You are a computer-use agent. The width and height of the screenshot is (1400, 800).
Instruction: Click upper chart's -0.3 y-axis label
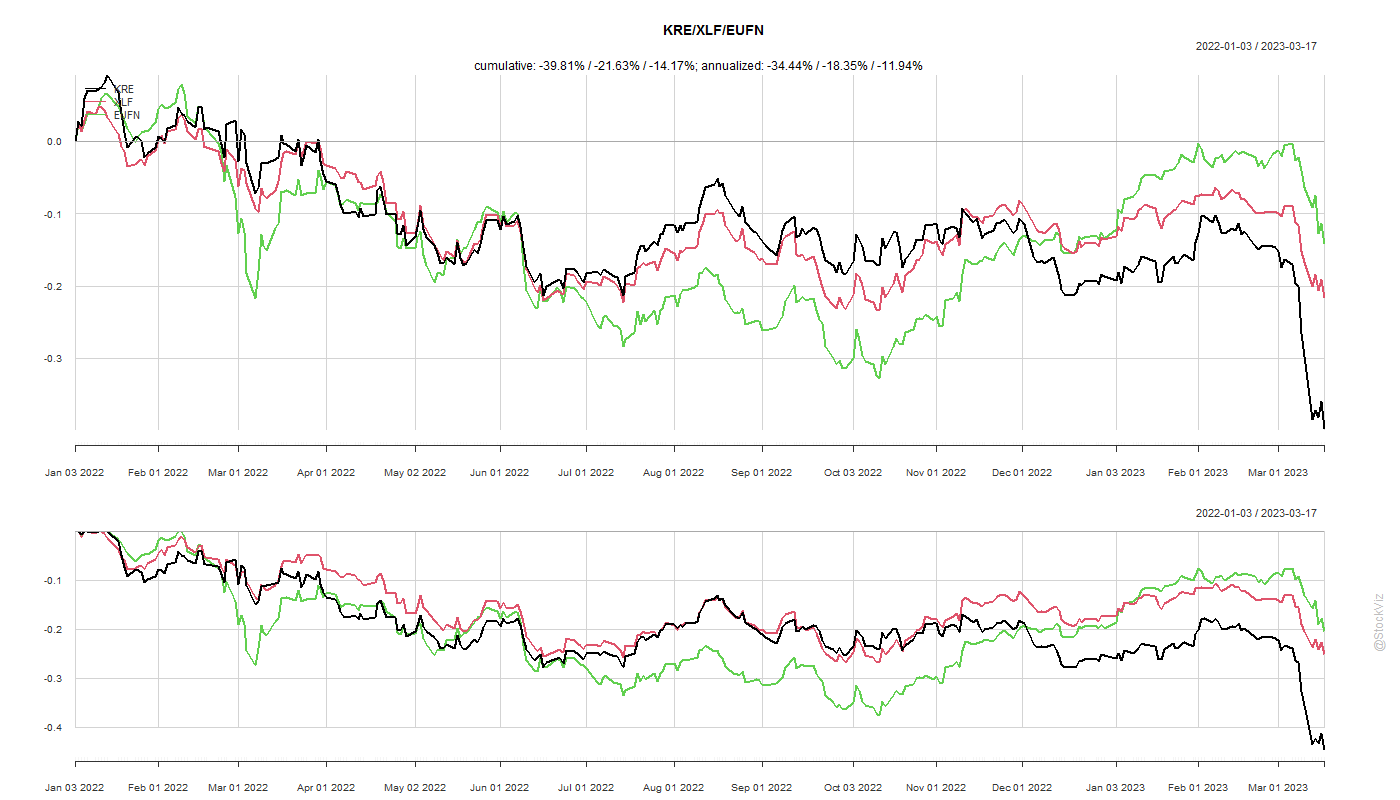[x=52, y=359]
